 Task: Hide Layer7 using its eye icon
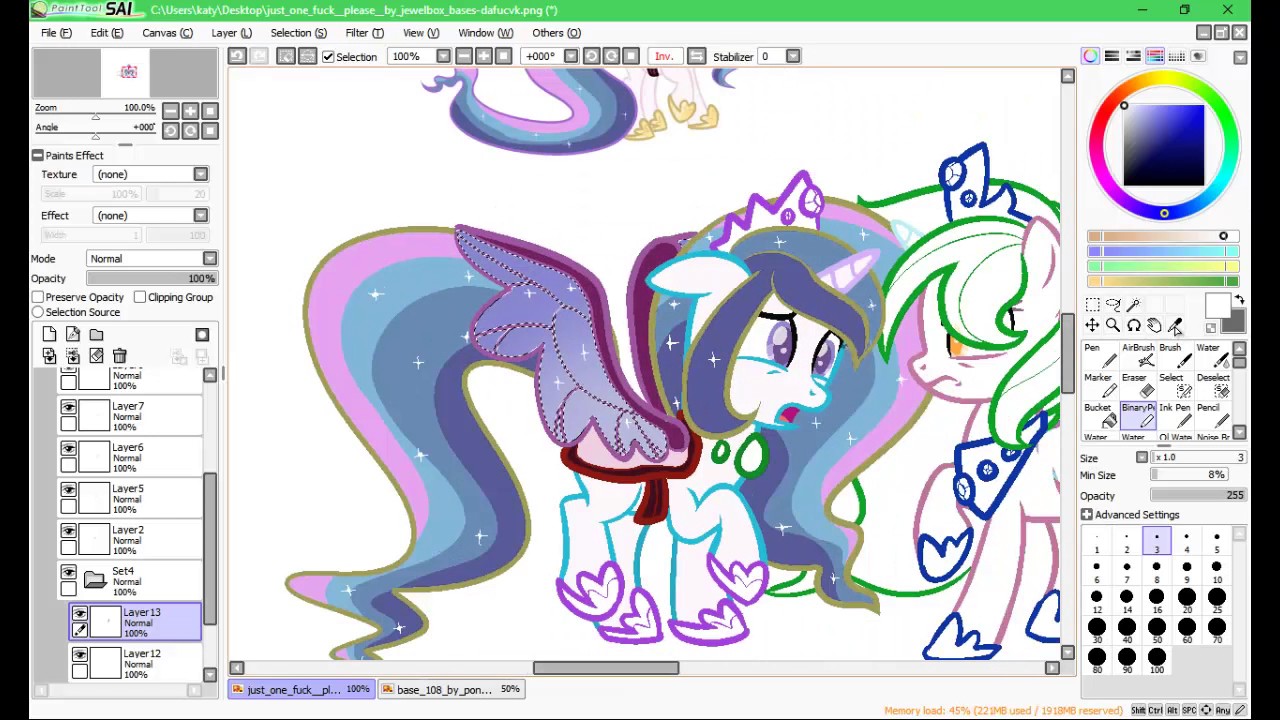click(x=68, y=407)
